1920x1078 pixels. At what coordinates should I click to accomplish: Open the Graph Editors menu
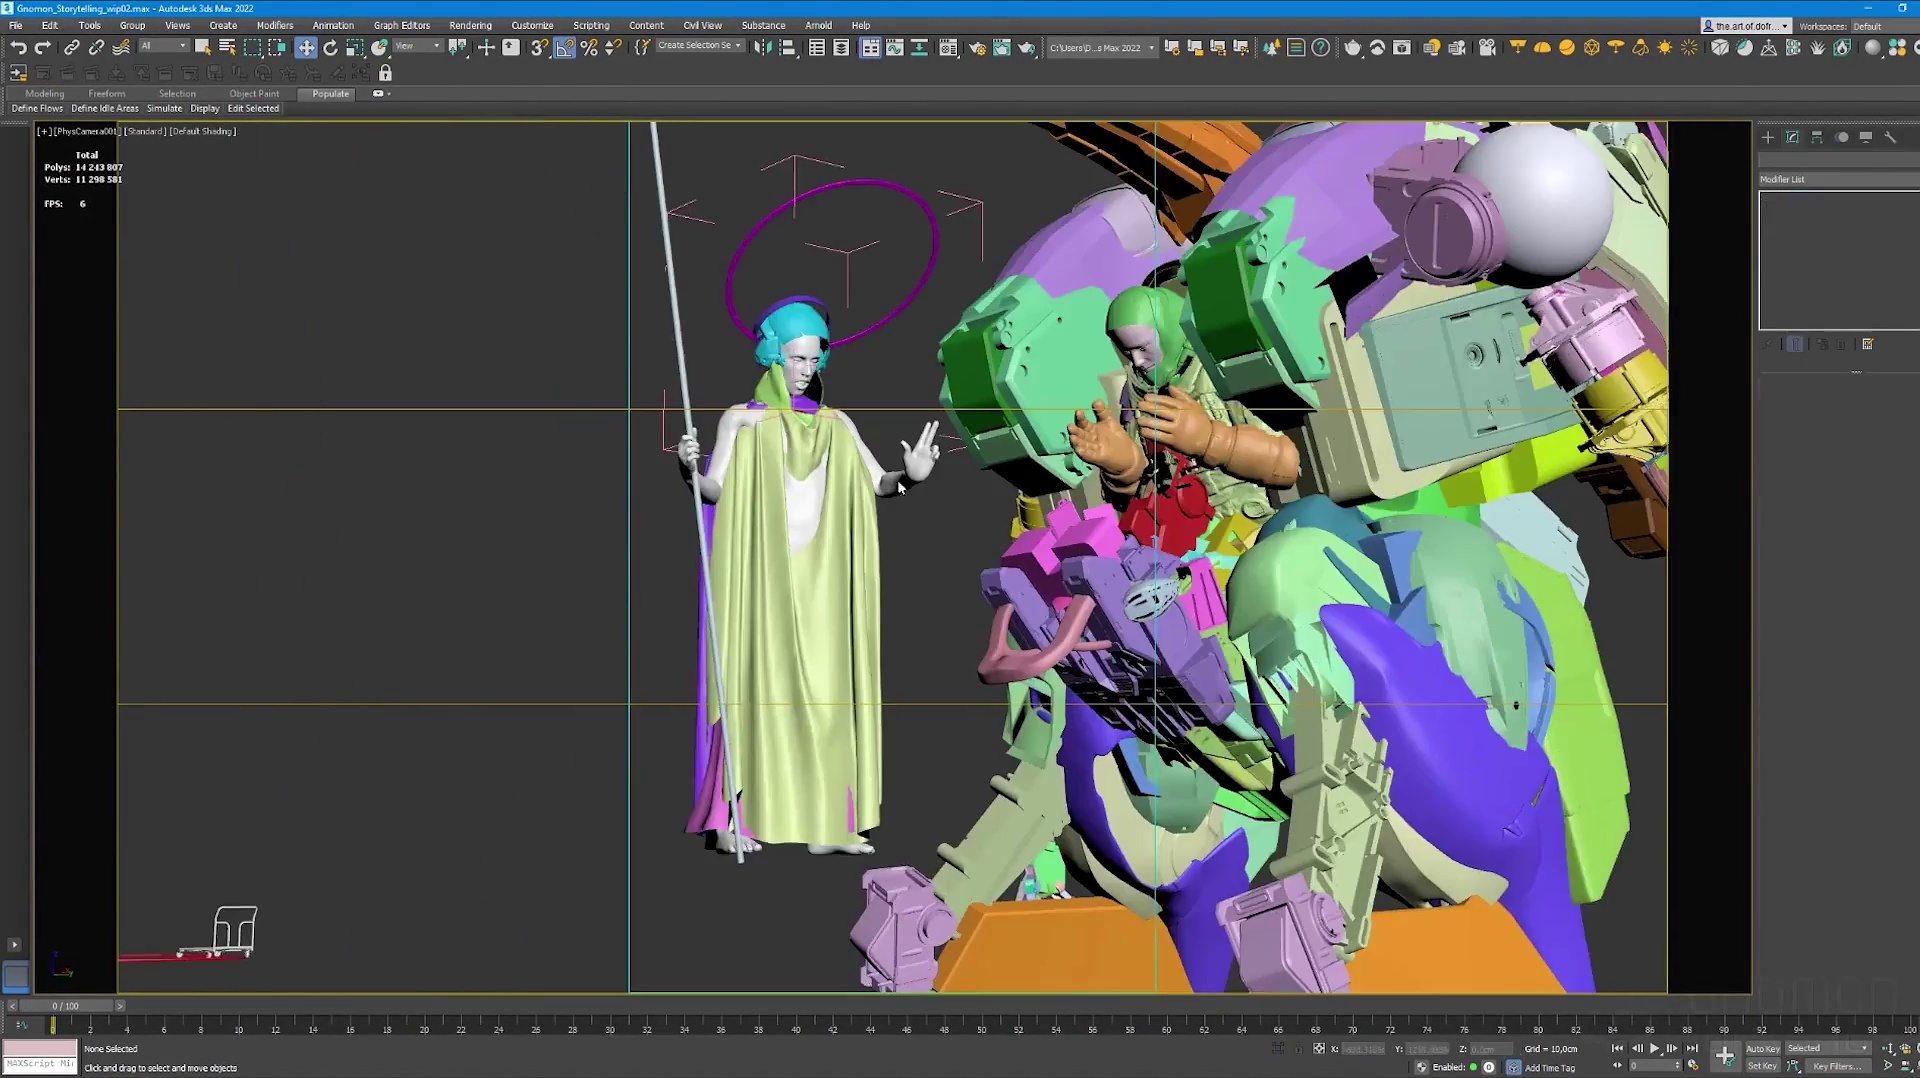point(401,25)
